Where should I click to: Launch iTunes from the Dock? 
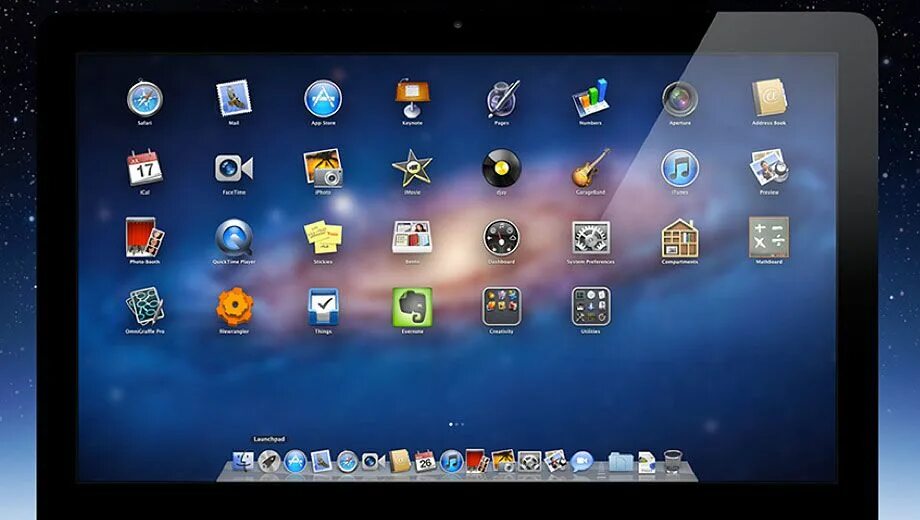[x=451, y=461]
